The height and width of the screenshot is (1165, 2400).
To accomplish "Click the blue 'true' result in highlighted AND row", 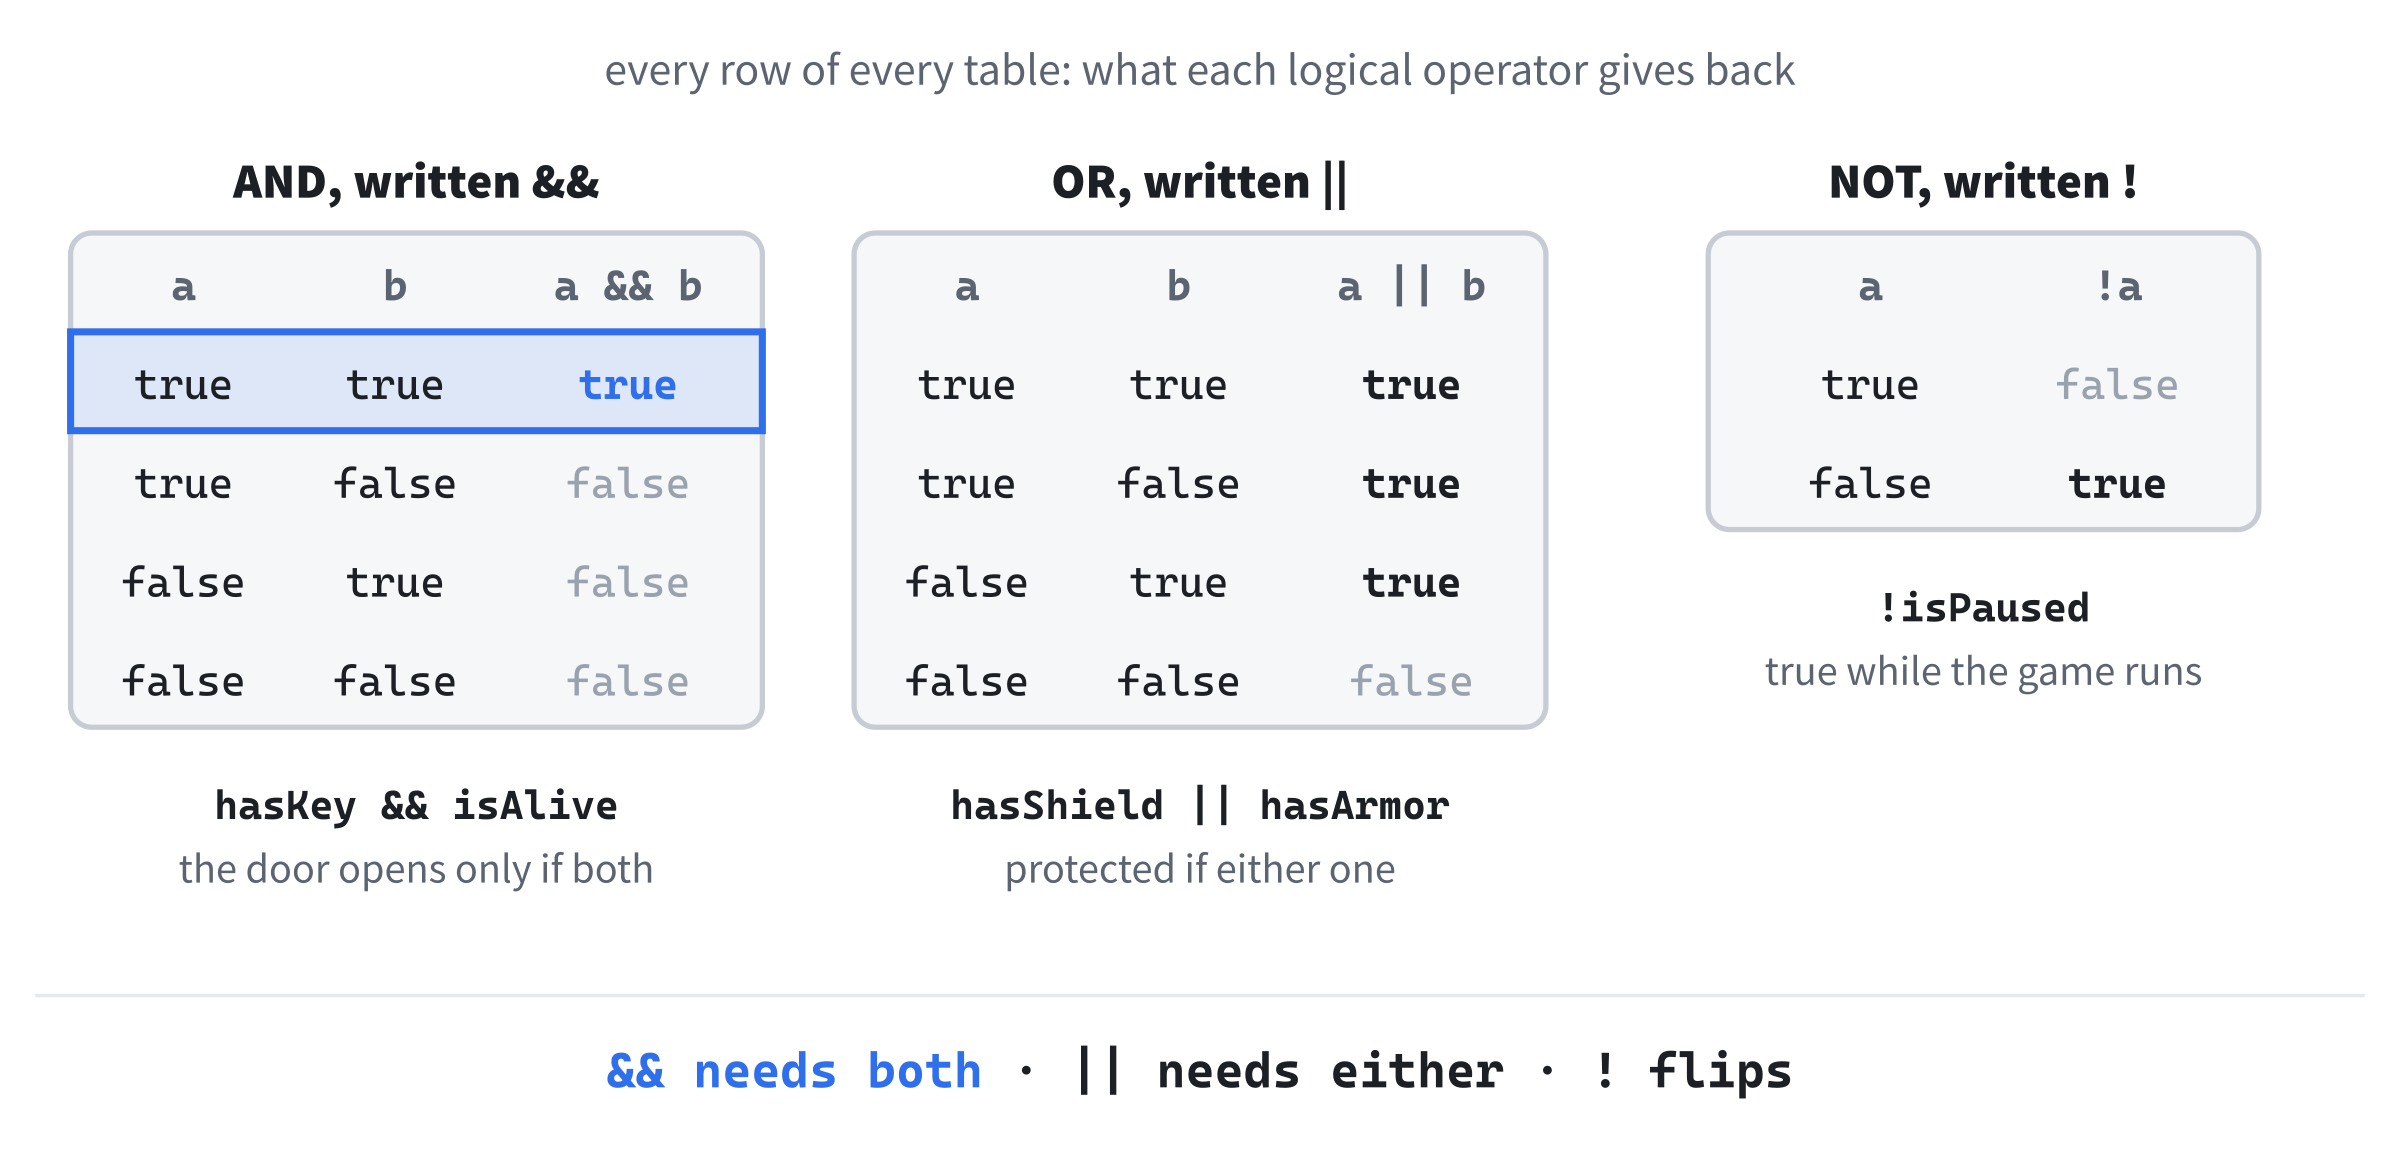I will tap(628, 385).
